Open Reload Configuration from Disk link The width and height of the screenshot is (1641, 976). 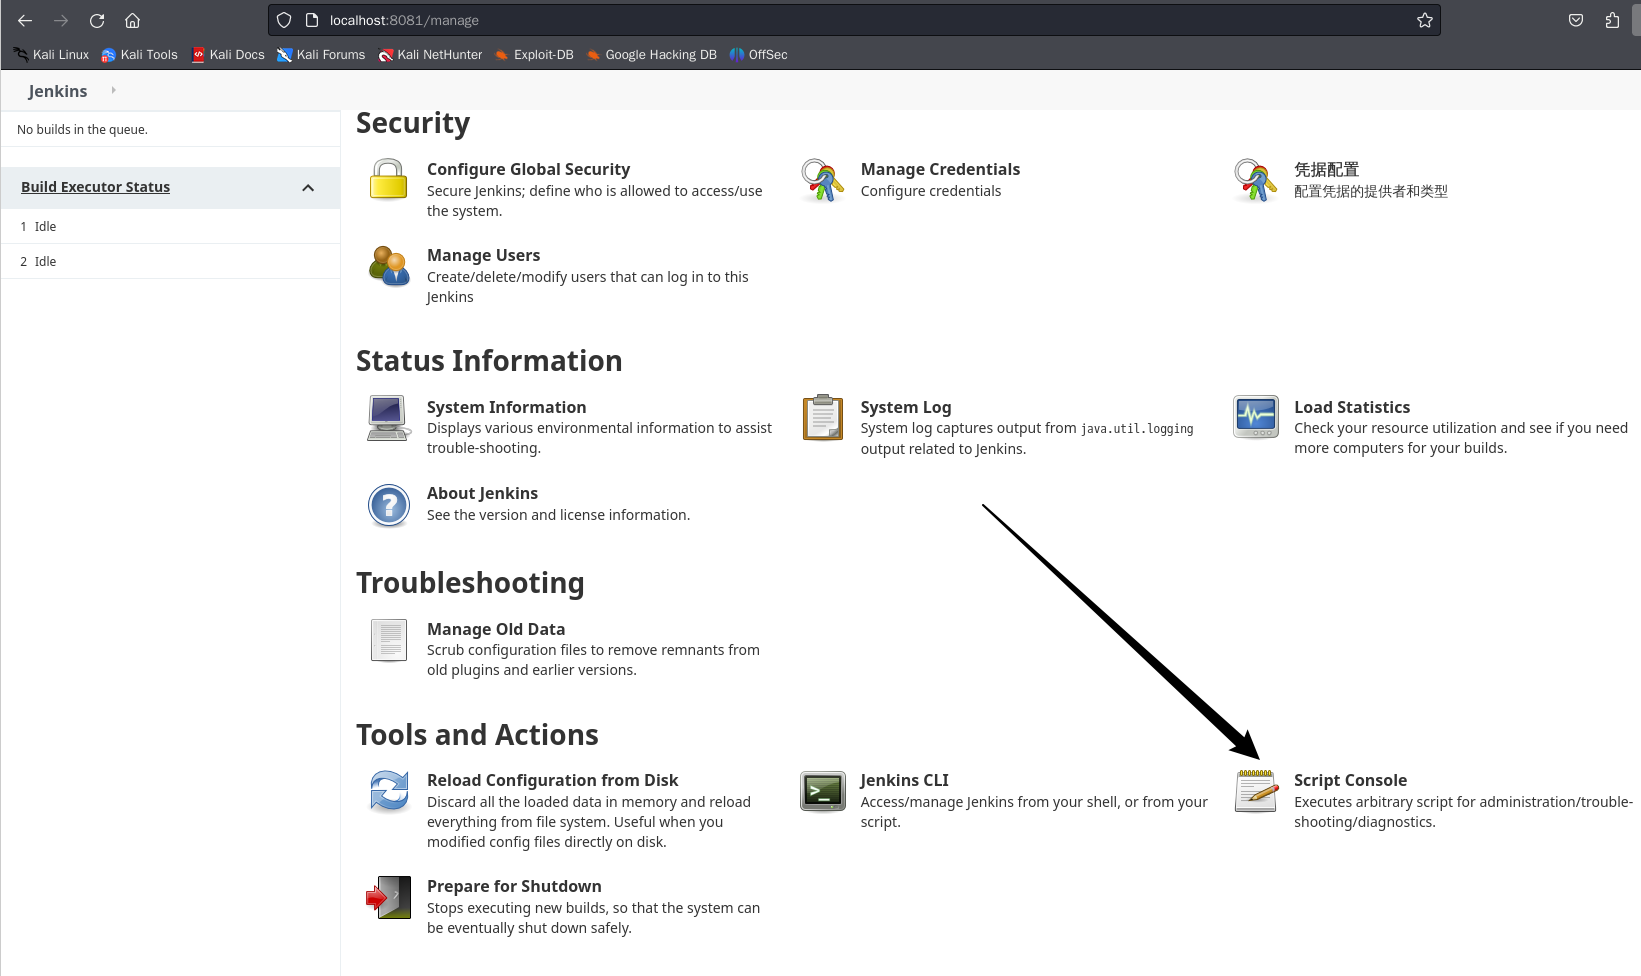coord(552,780)
